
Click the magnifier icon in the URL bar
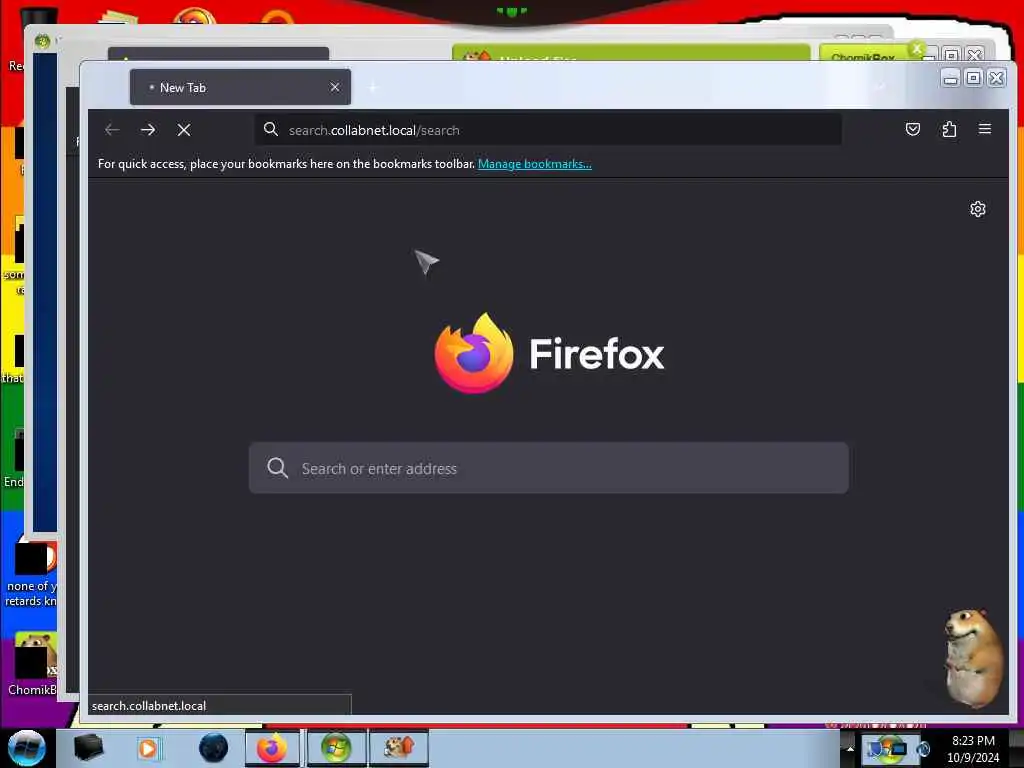pos(270,129)
